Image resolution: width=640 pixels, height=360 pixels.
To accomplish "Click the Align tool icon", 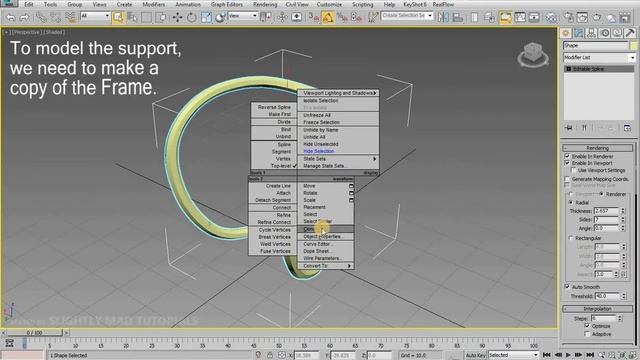I will [x=458, y=17].
